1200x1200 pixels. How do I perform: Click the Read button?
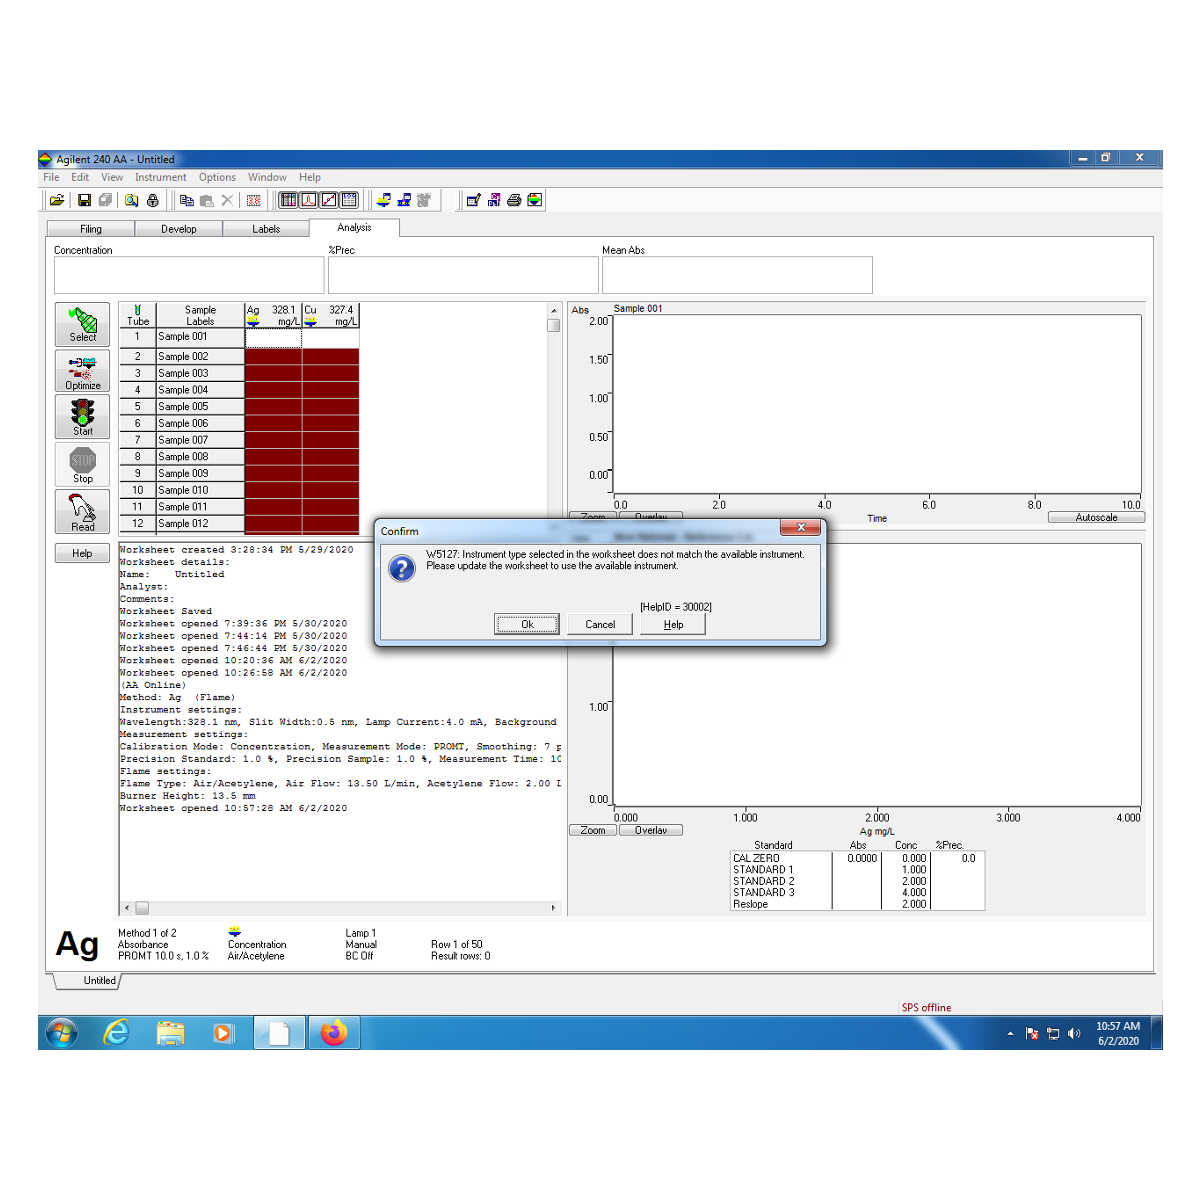click(x=83, y=512)
